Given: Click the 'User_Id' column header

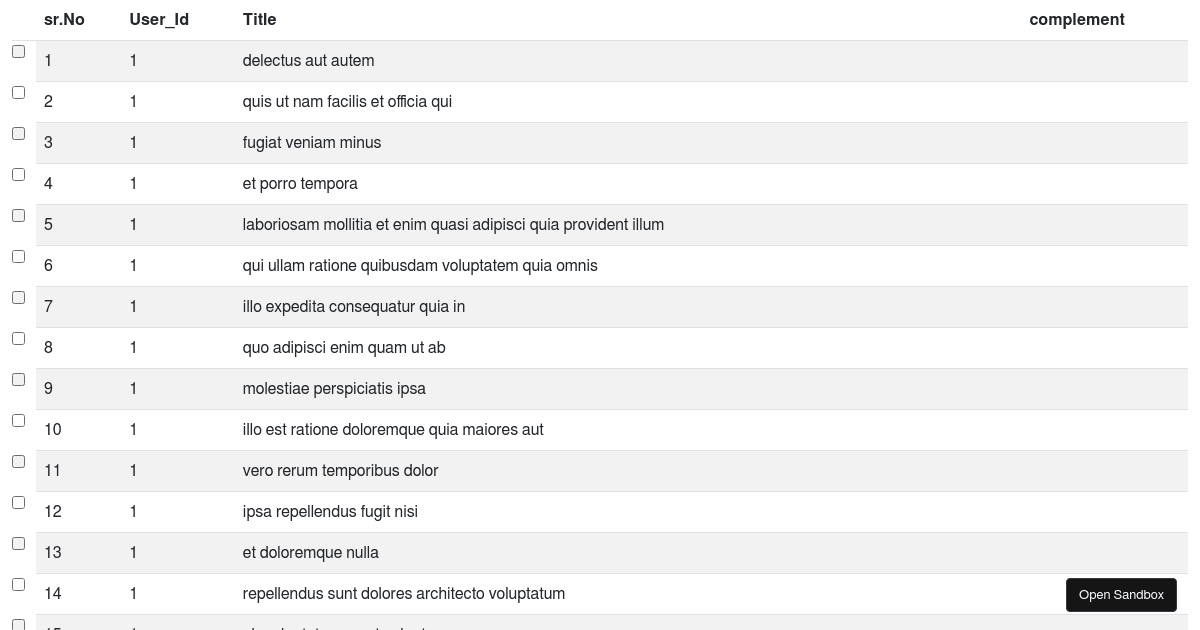Looking at the screenshot, I should pos(159,19).
